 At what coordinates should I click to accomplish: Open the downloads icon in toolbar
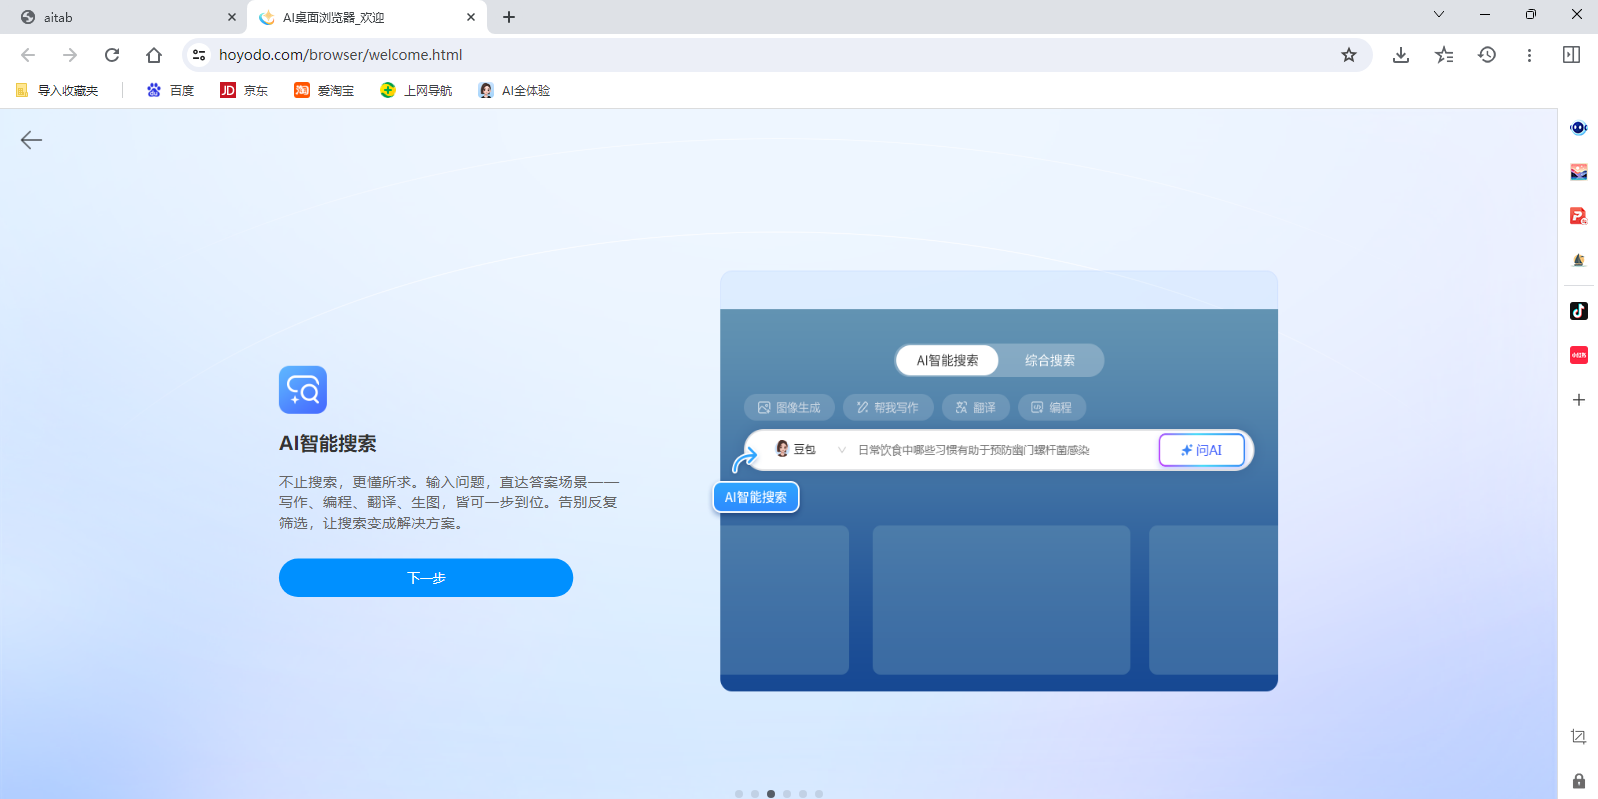(1401, 55)
